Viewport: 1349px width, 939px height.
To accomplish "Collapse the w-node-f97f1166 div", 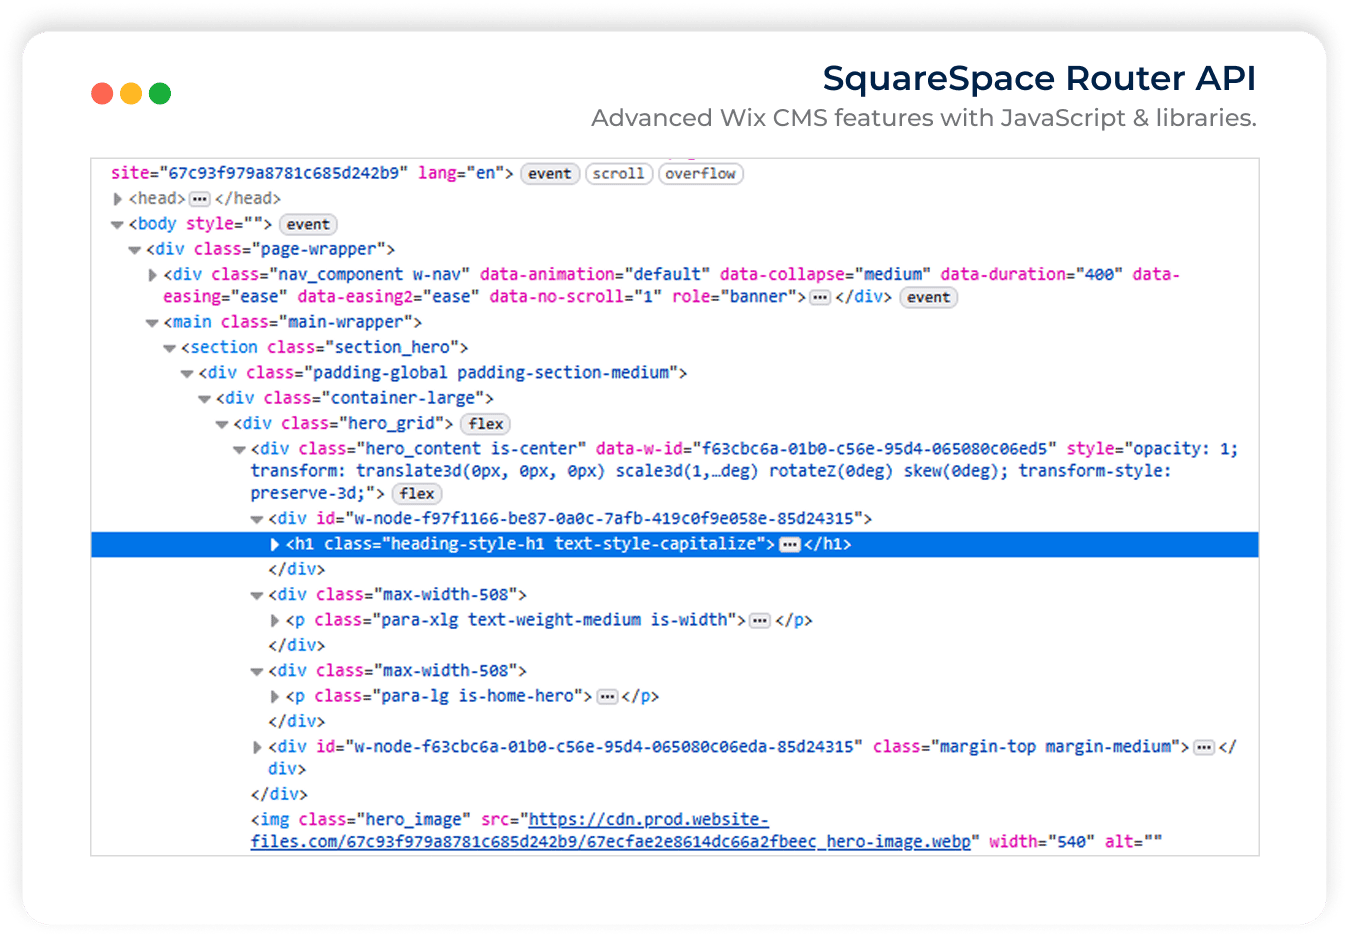I will point(257,519).
